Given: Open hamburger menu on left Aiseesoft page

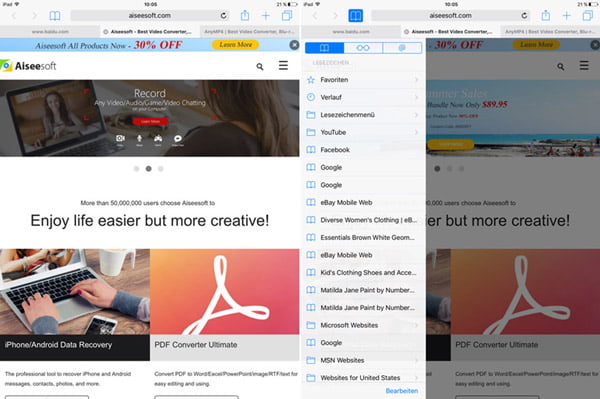Looking at the screenshot, I should coord(283,65).
